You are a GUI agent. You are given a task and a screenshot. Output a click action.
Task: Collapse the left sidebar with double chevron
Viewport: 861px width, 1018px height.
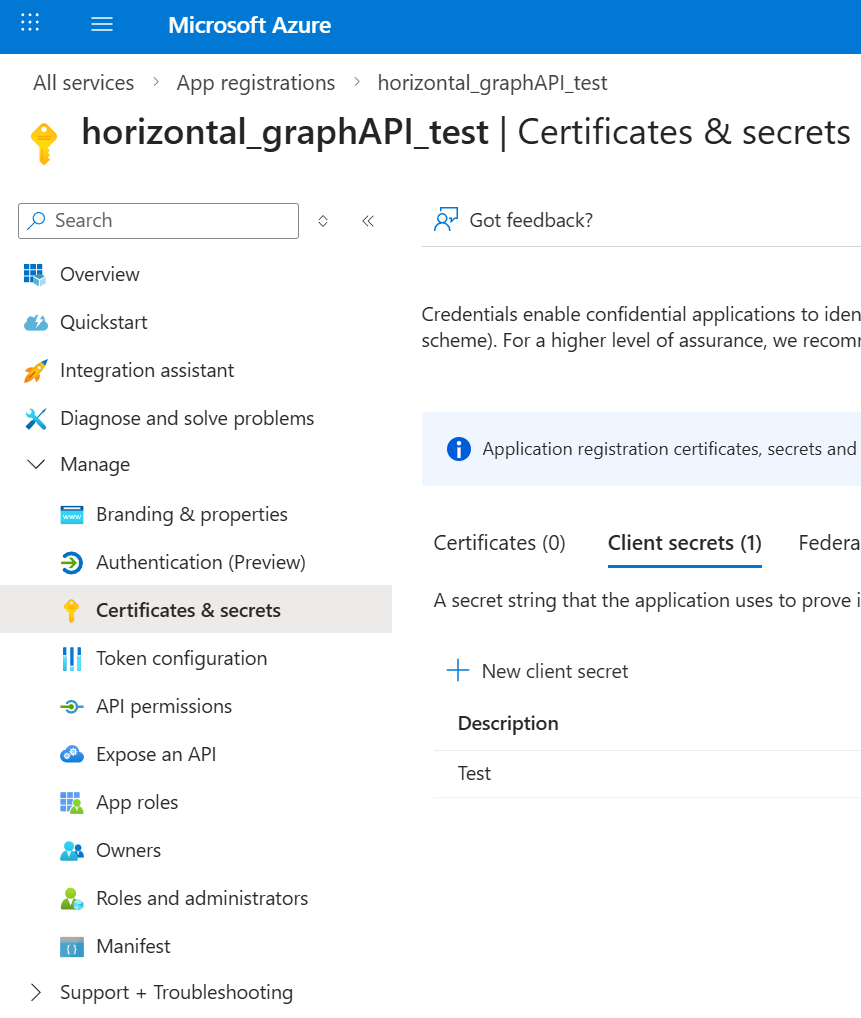point(367,221)
